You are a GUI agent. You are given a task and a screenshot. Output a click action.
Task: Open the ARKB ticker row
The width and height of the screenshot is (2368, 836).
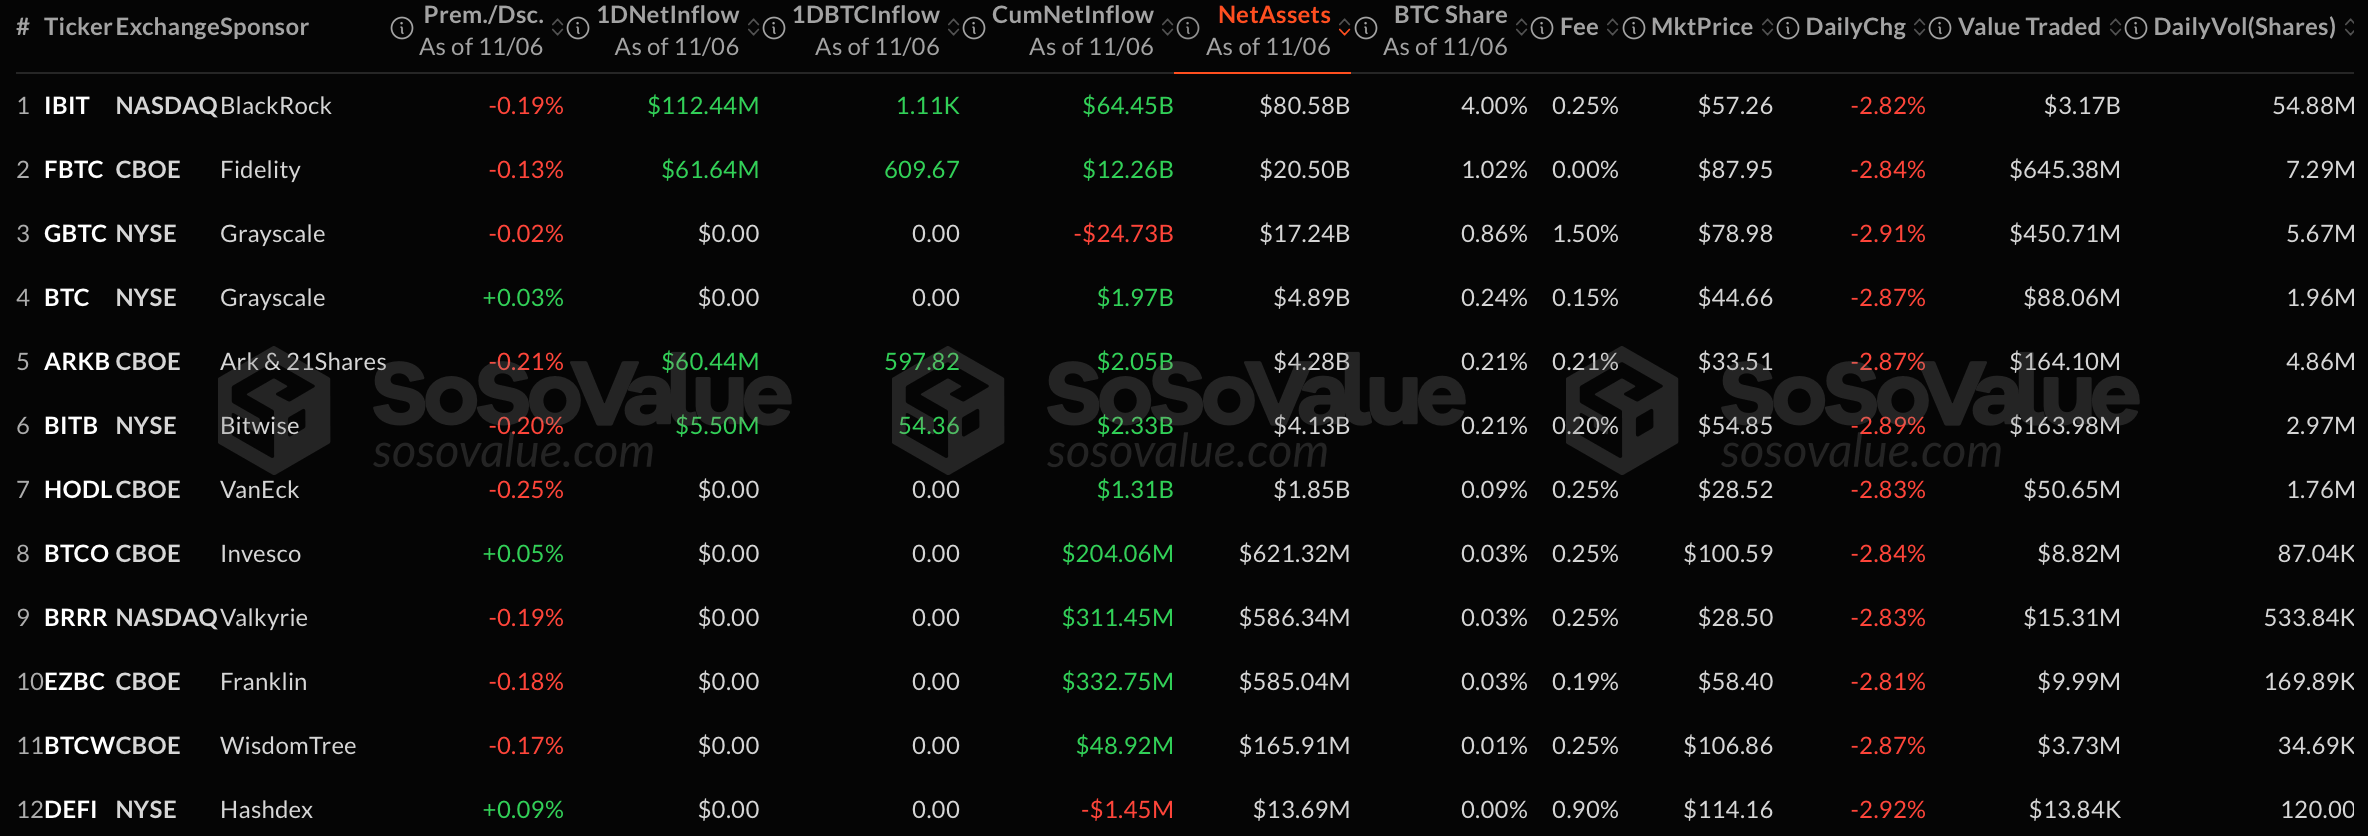pos(77,361)
